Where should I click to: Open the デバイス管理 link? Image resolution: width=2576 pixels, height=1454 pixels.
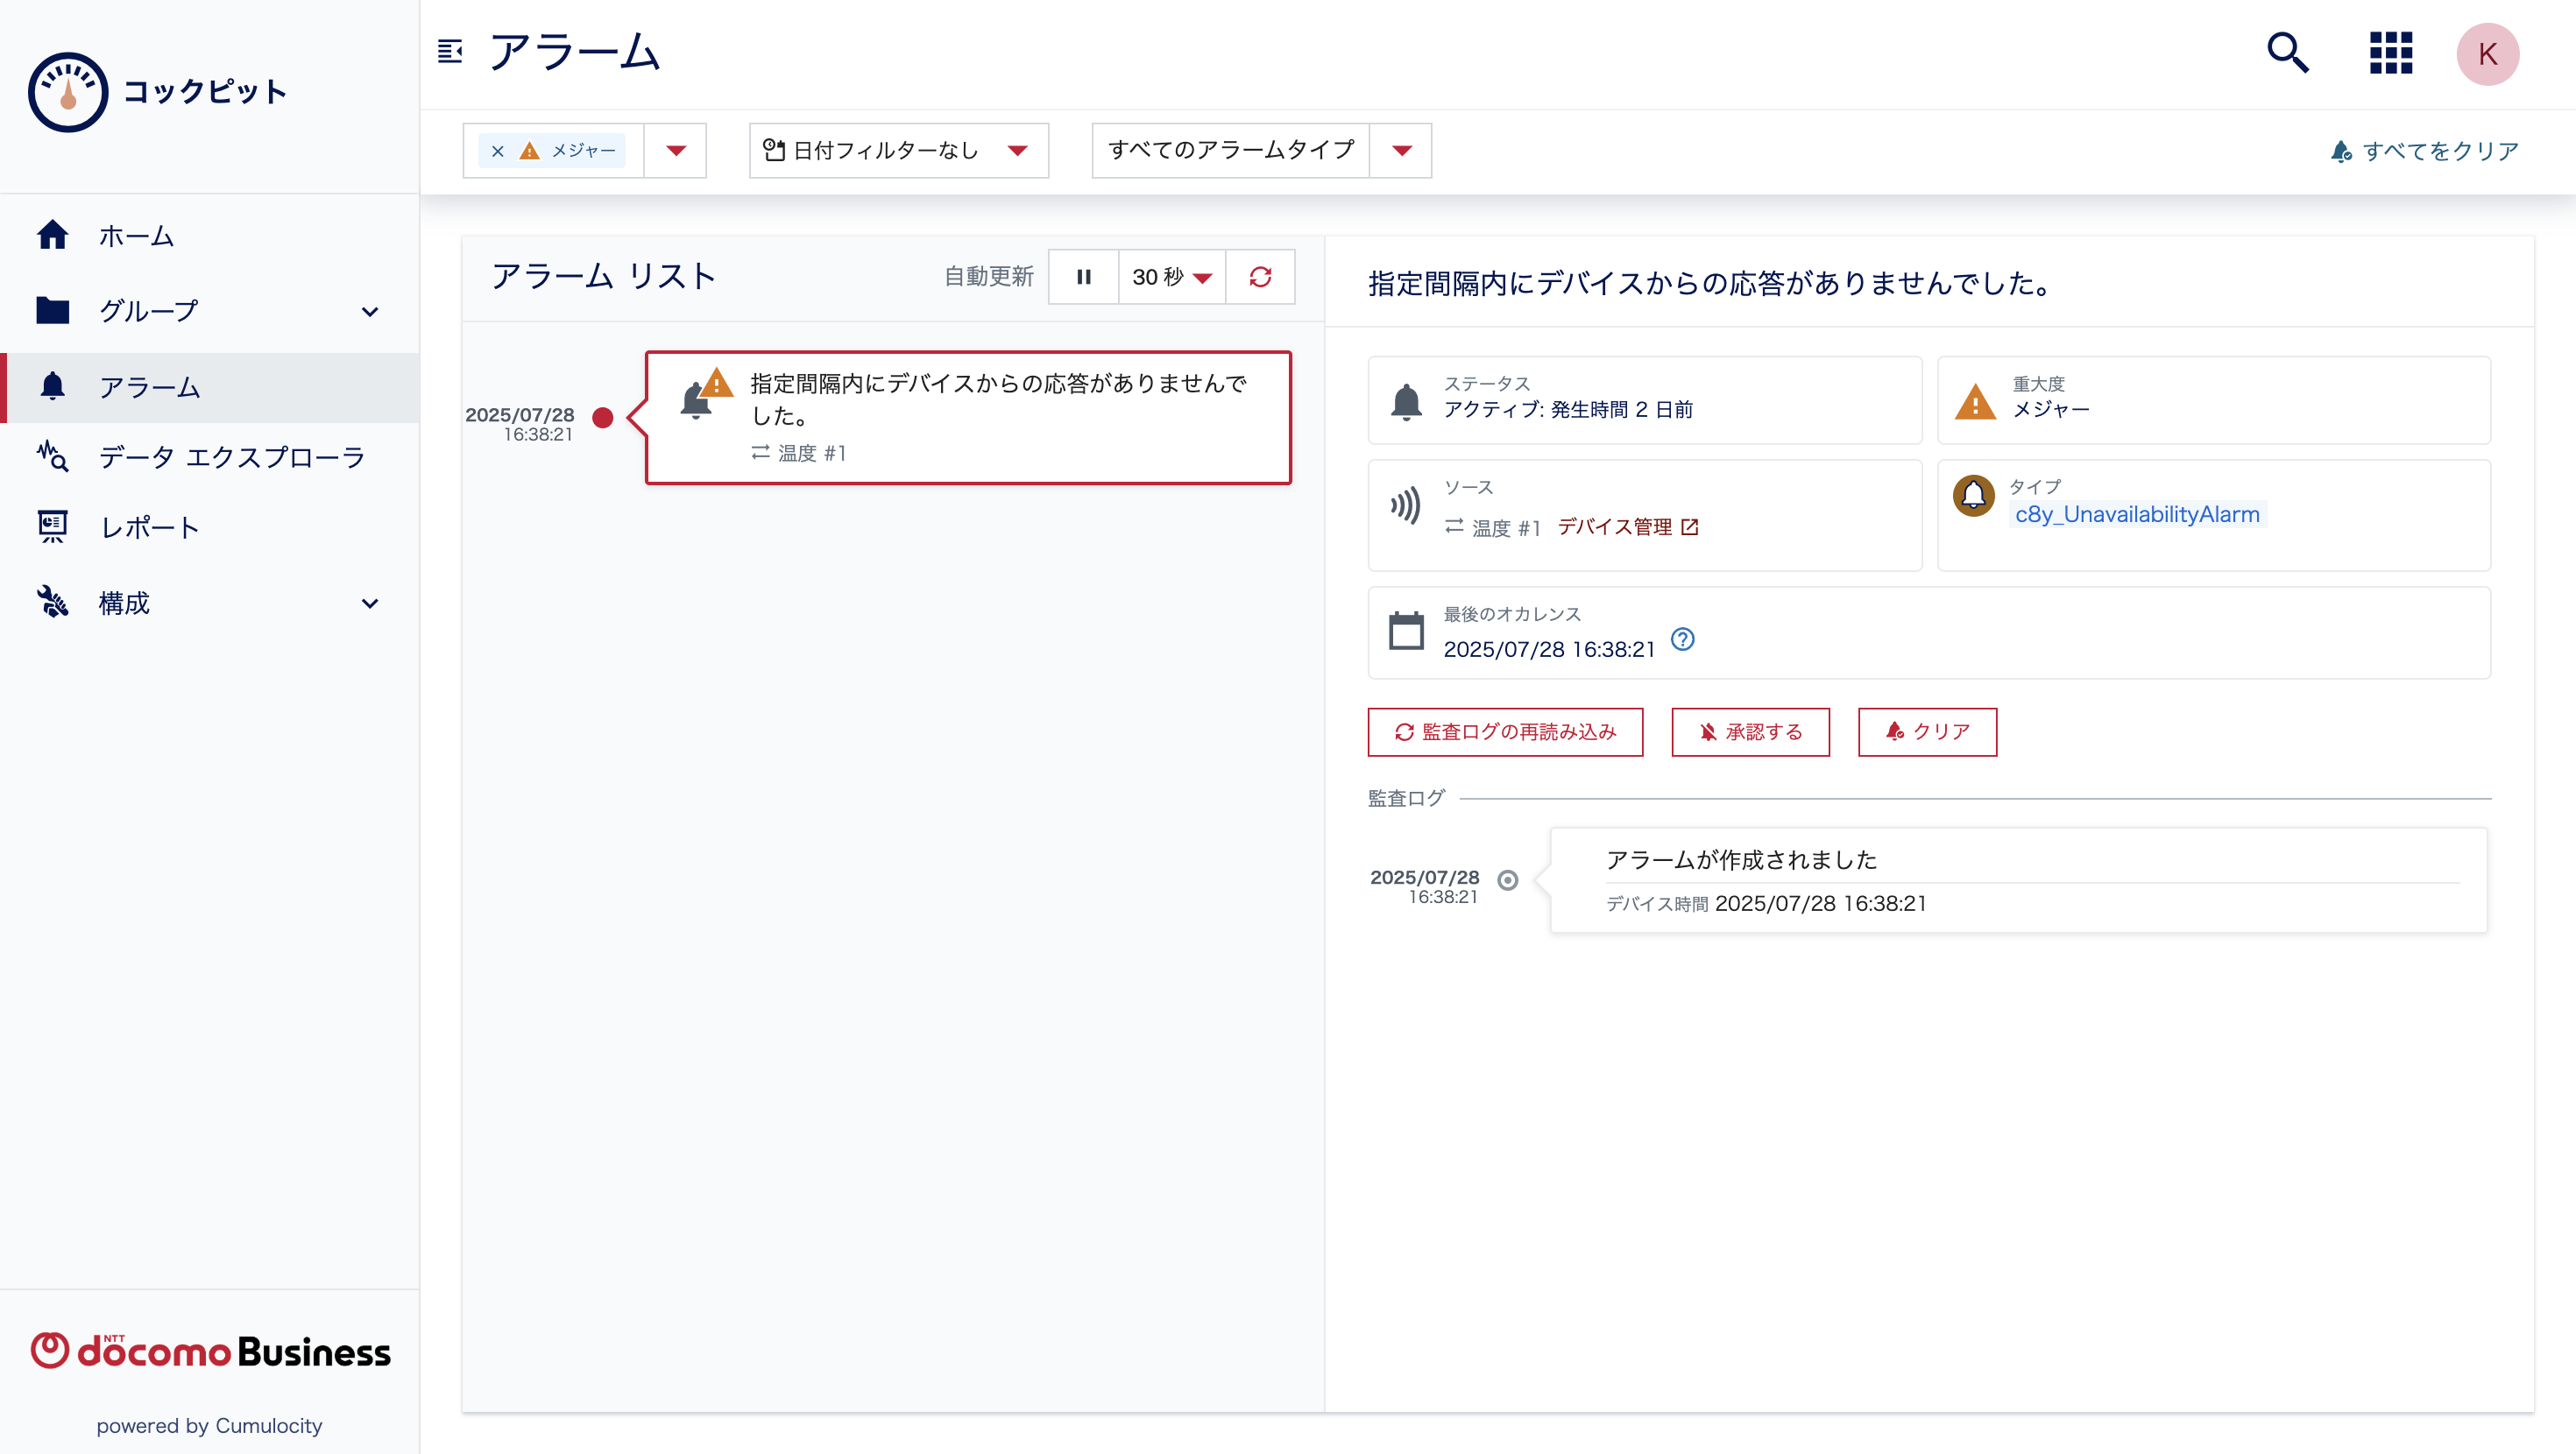click(1628, 527)
